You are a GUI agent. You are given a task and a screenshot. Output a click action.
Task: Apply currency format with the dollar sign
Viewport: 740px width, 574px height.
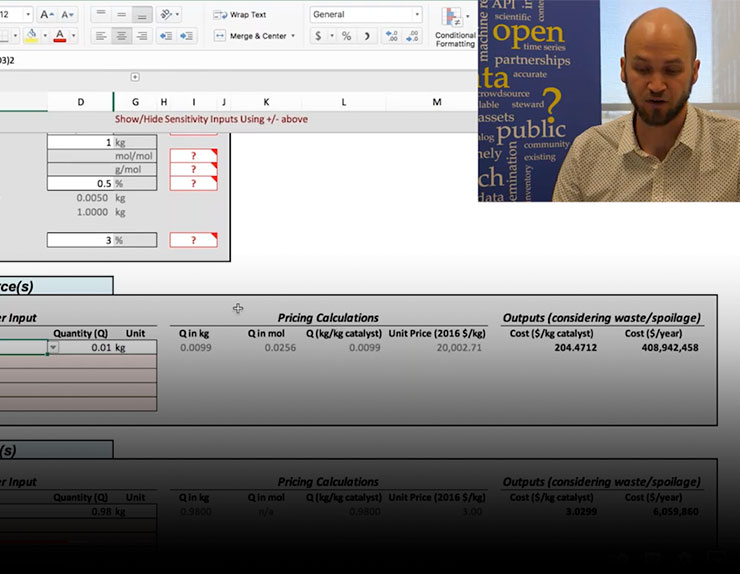[318, 36]
